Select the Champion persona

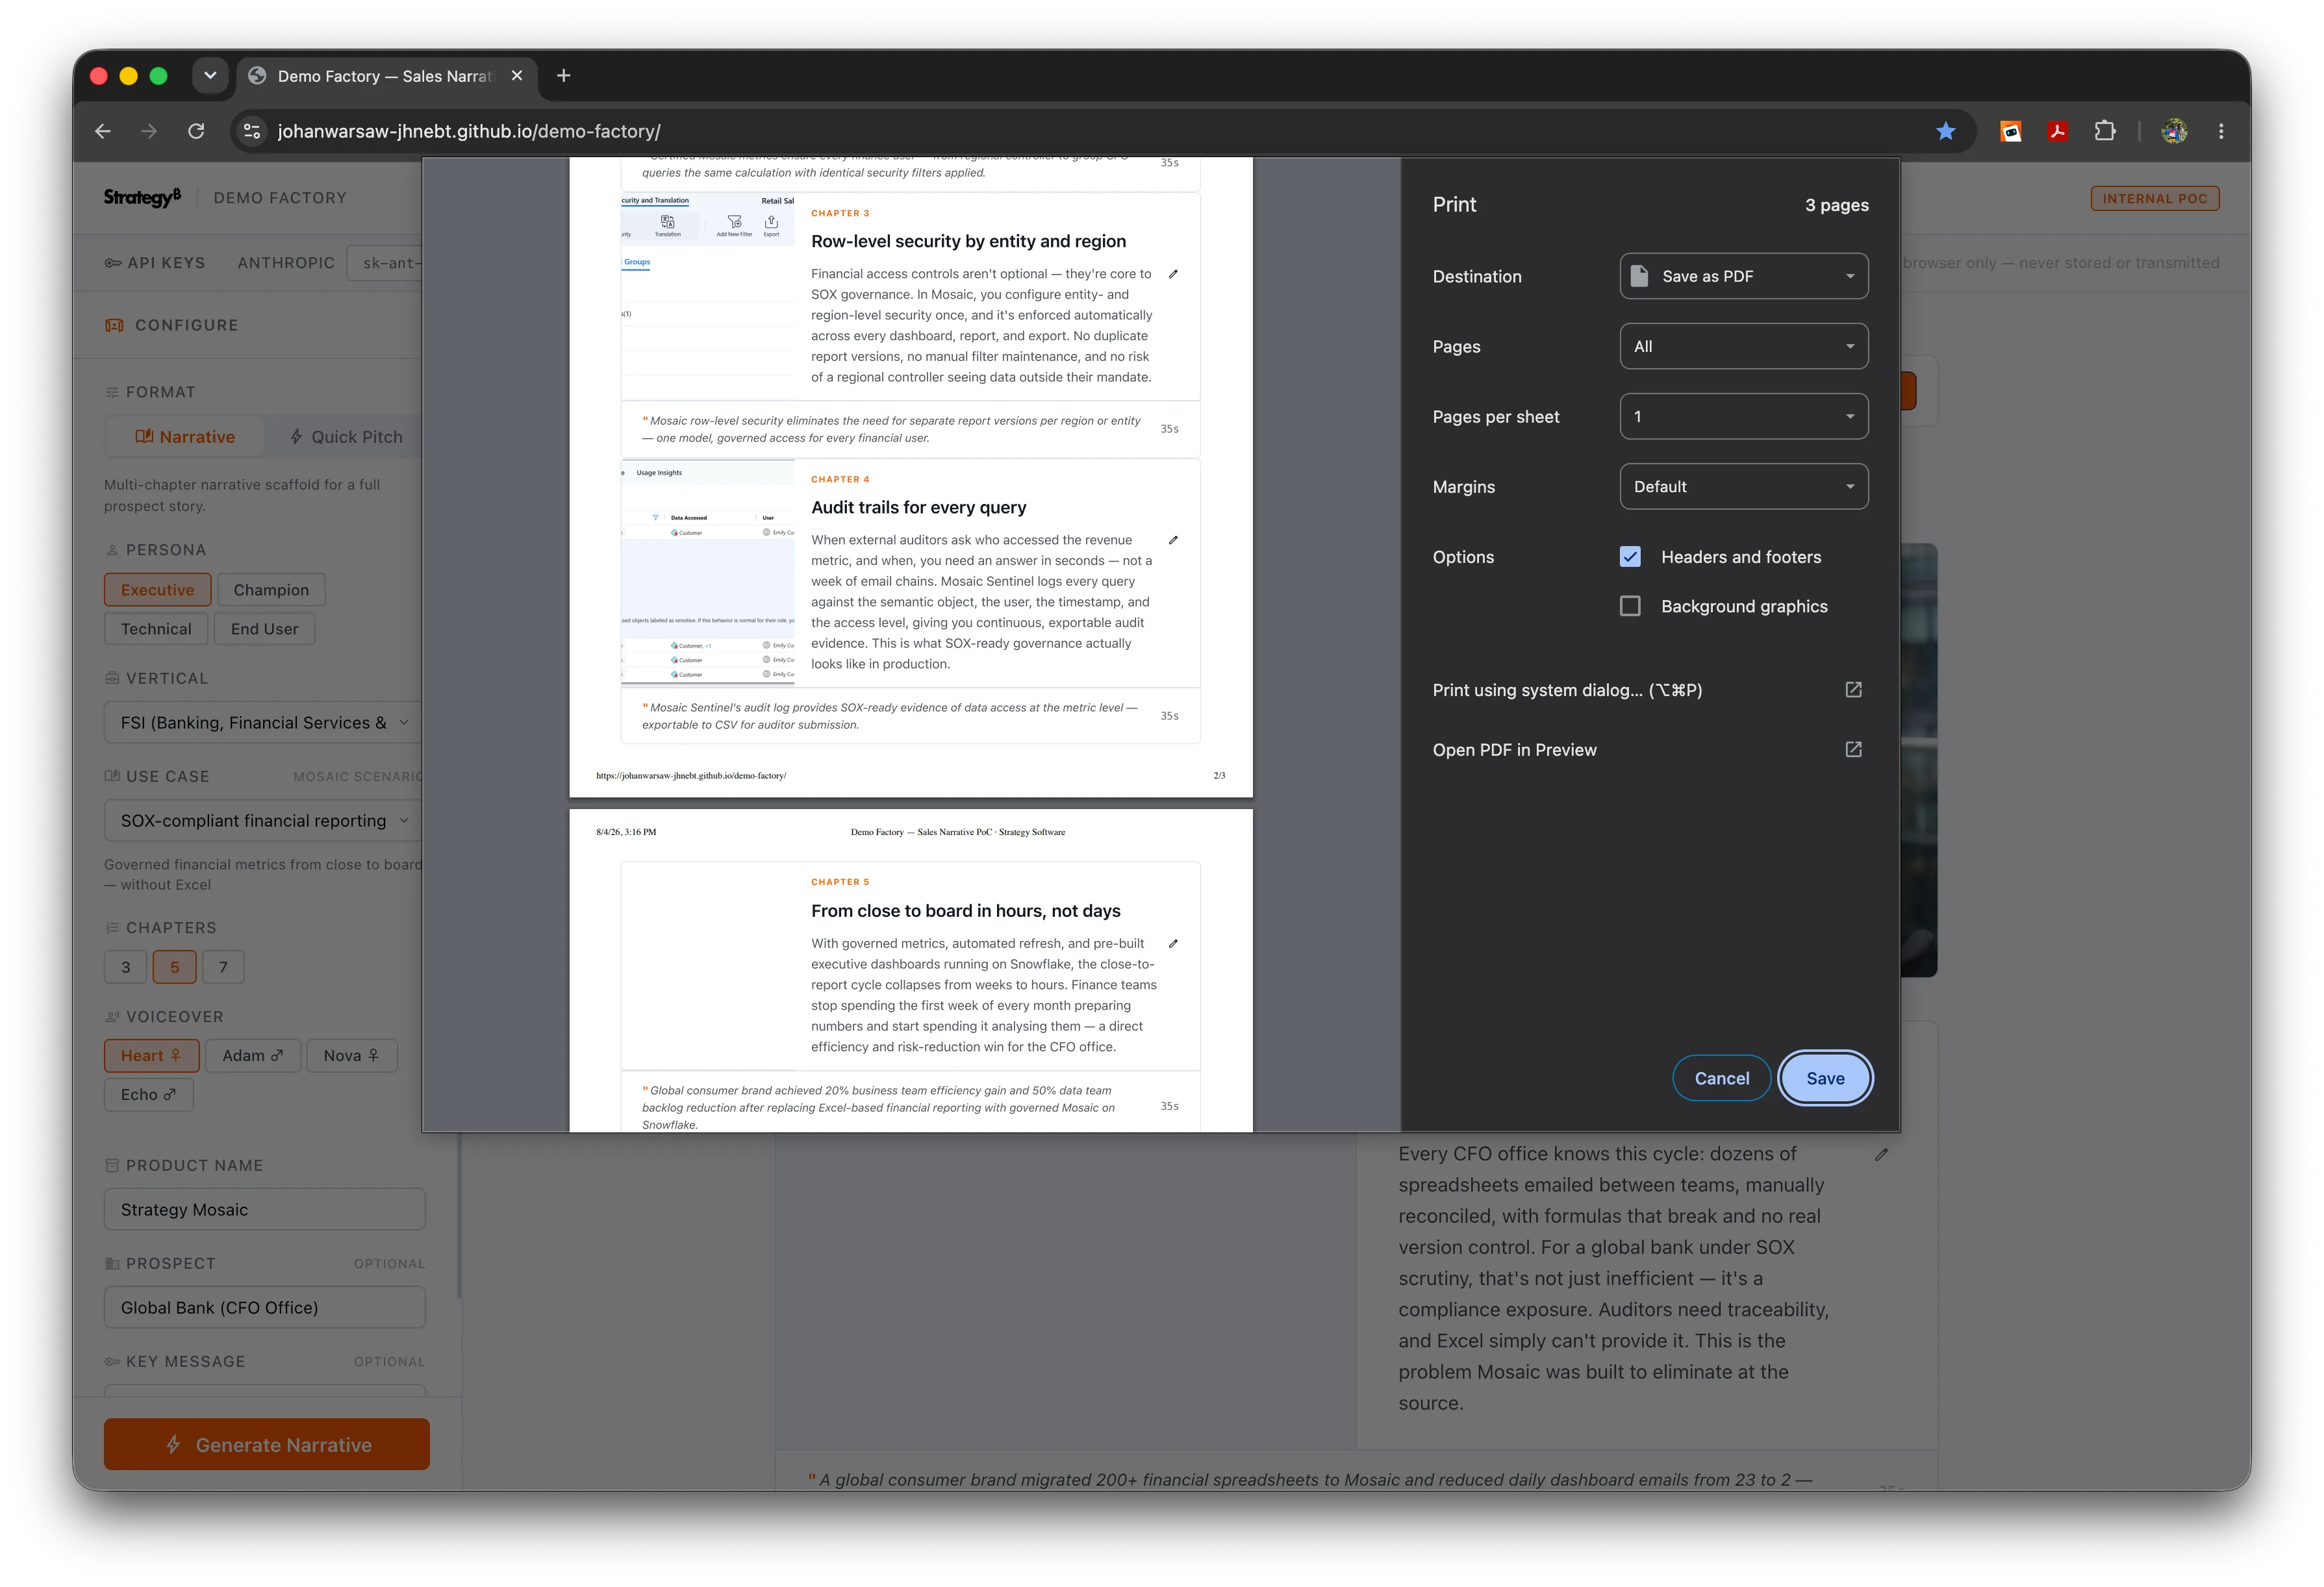coord(271,590)
